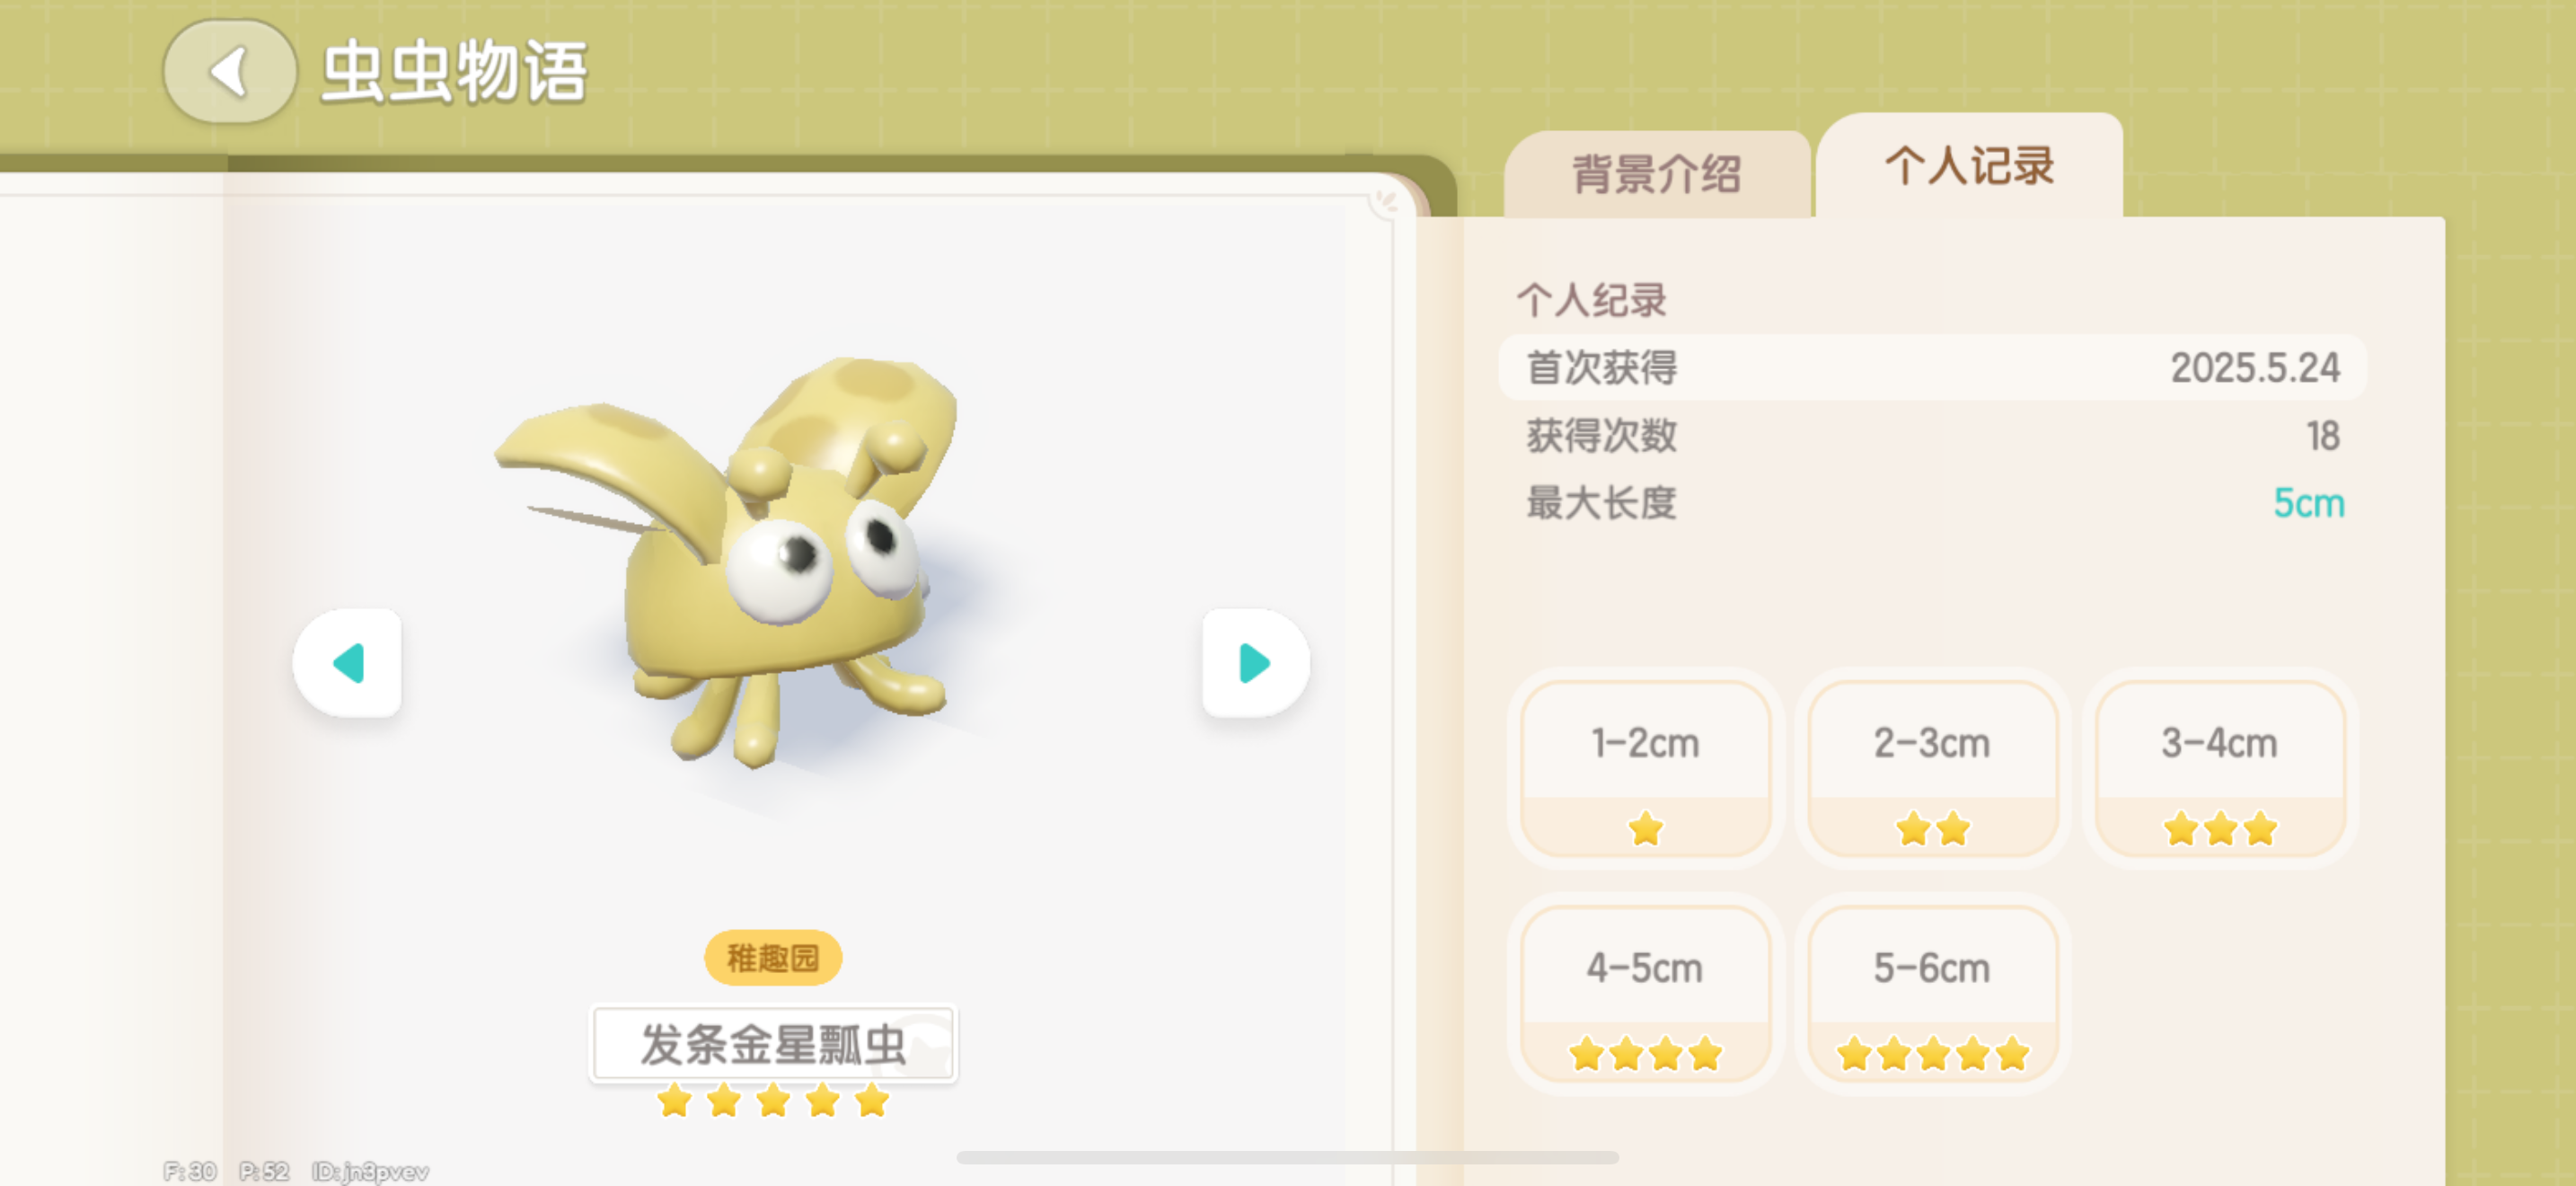The width and height of the screenshot is (2576, 1186).
Task: Click the 虫虫物语 page title
Action: 454,72
